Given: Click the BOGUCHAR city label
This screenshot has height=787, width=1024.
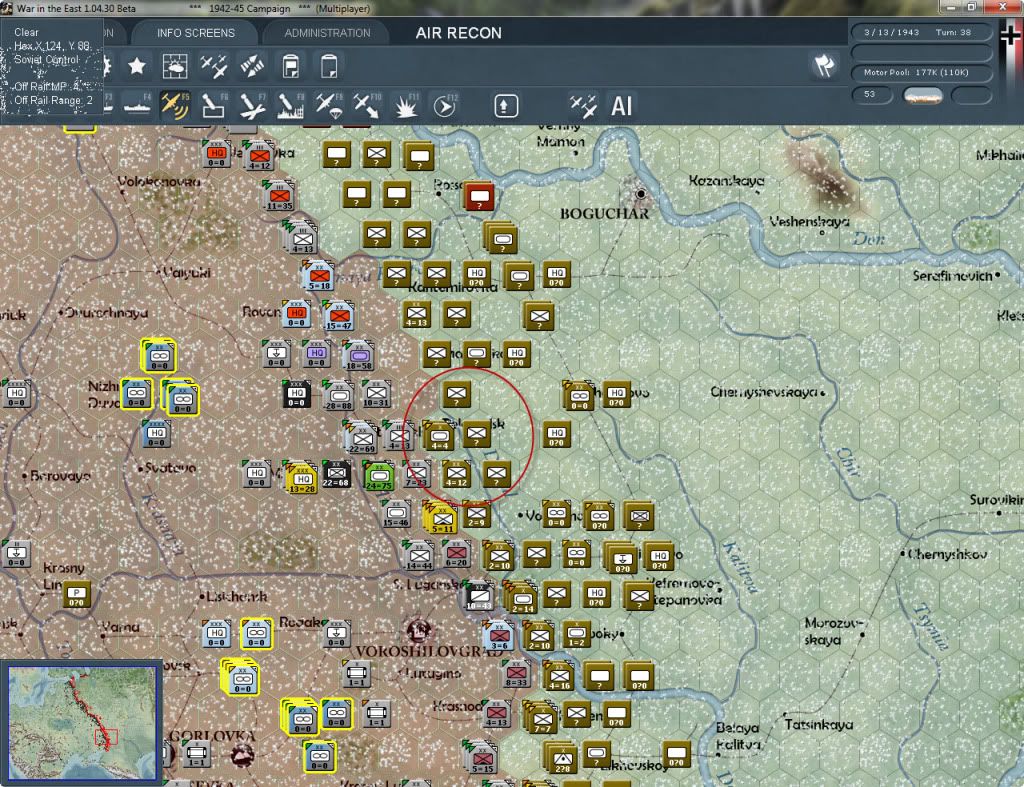Looking at the screenshot, I should click(x=605, y=214).
